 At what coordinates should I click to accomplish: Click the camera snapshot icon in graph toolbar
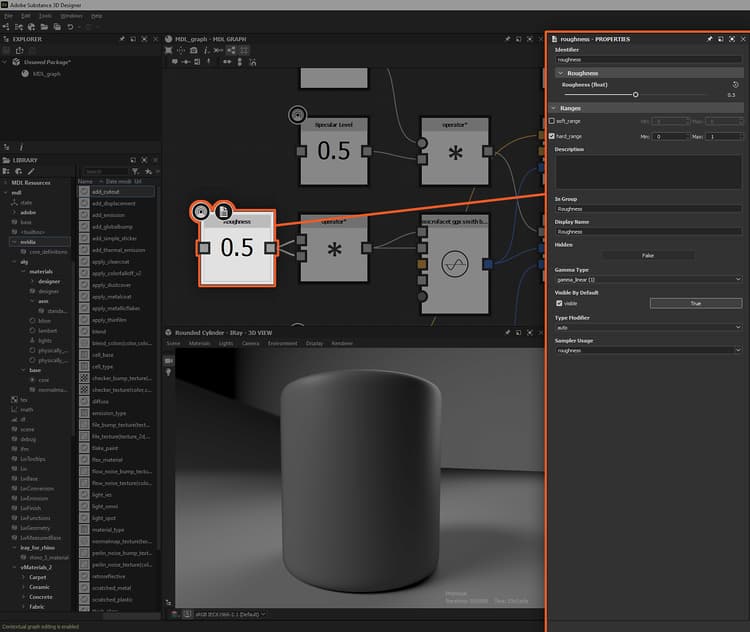point(194,50)
